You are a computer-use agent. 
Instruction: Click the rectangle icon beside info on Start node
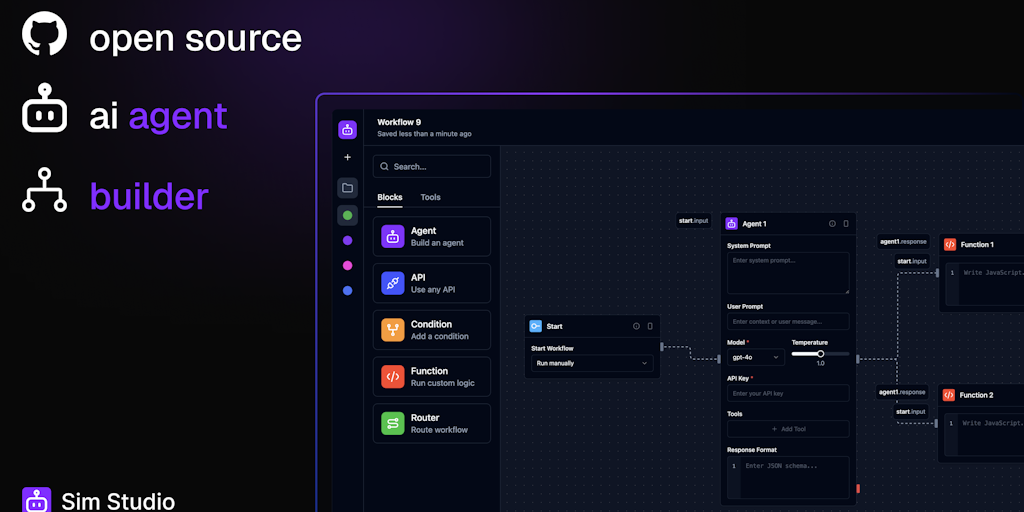pyautogui.click(x=650, y=326)
